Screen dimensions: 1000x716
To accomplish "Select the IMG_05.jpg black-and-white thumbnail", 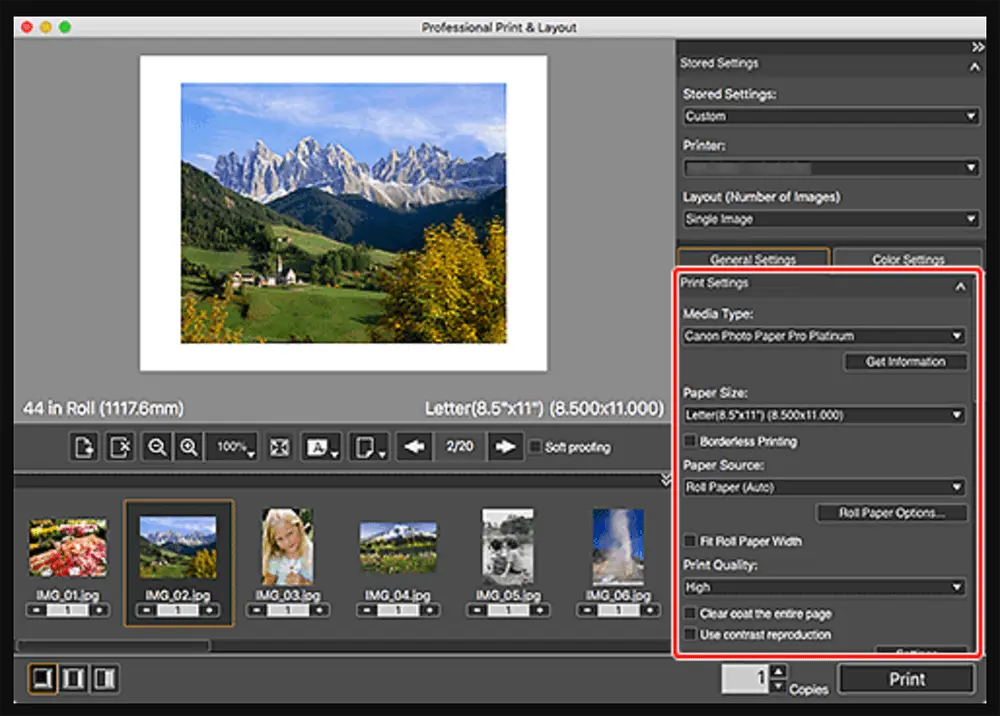I will pos(508,546).
